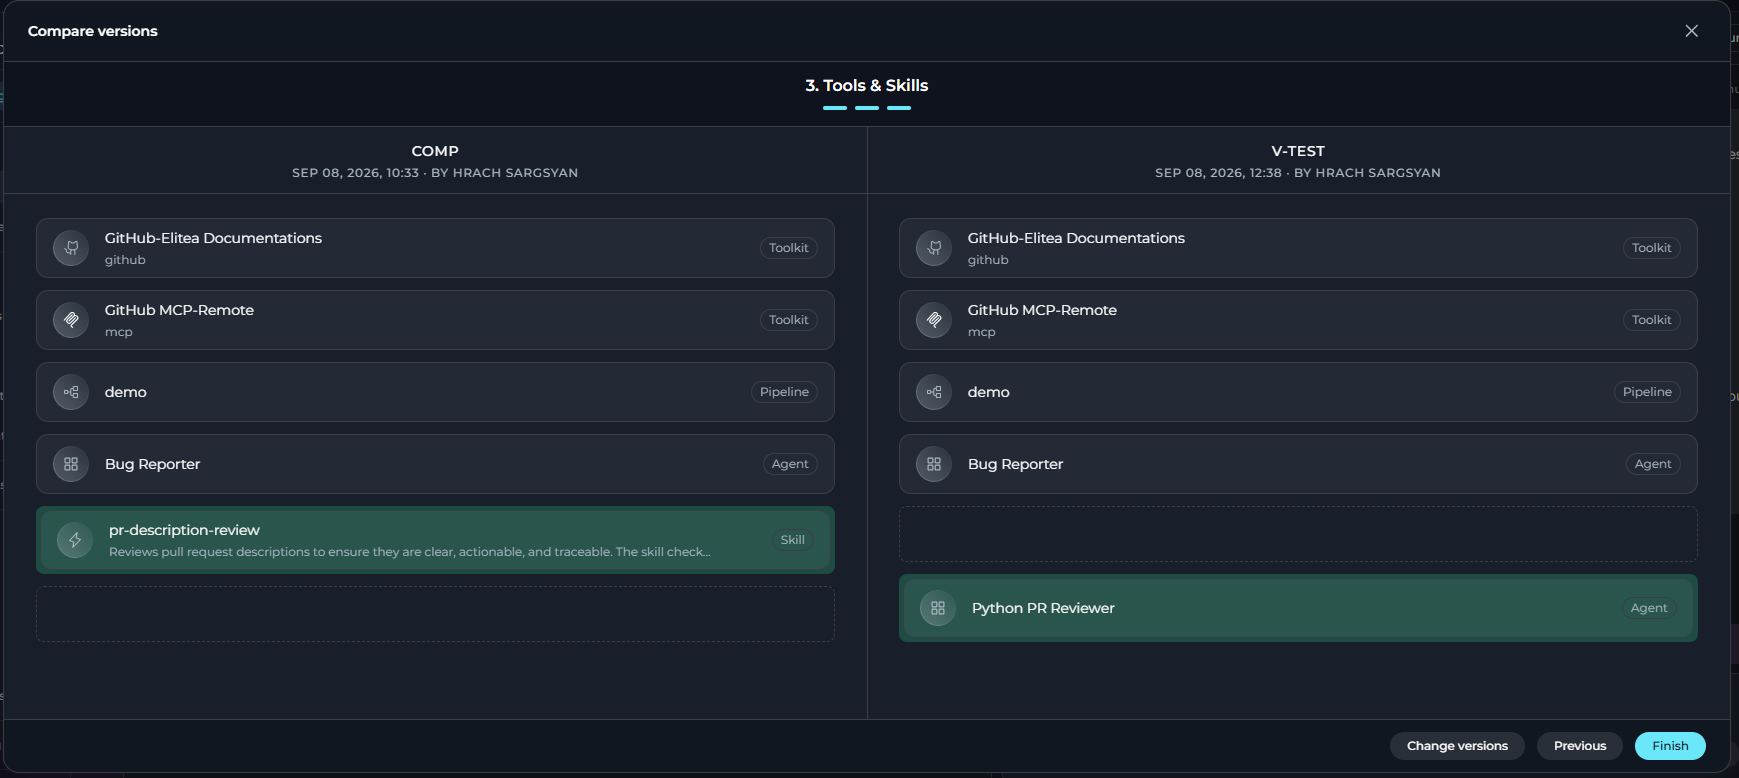Click the second step indicator dash
Screen dimensions: 1739x778
point(867,108)
